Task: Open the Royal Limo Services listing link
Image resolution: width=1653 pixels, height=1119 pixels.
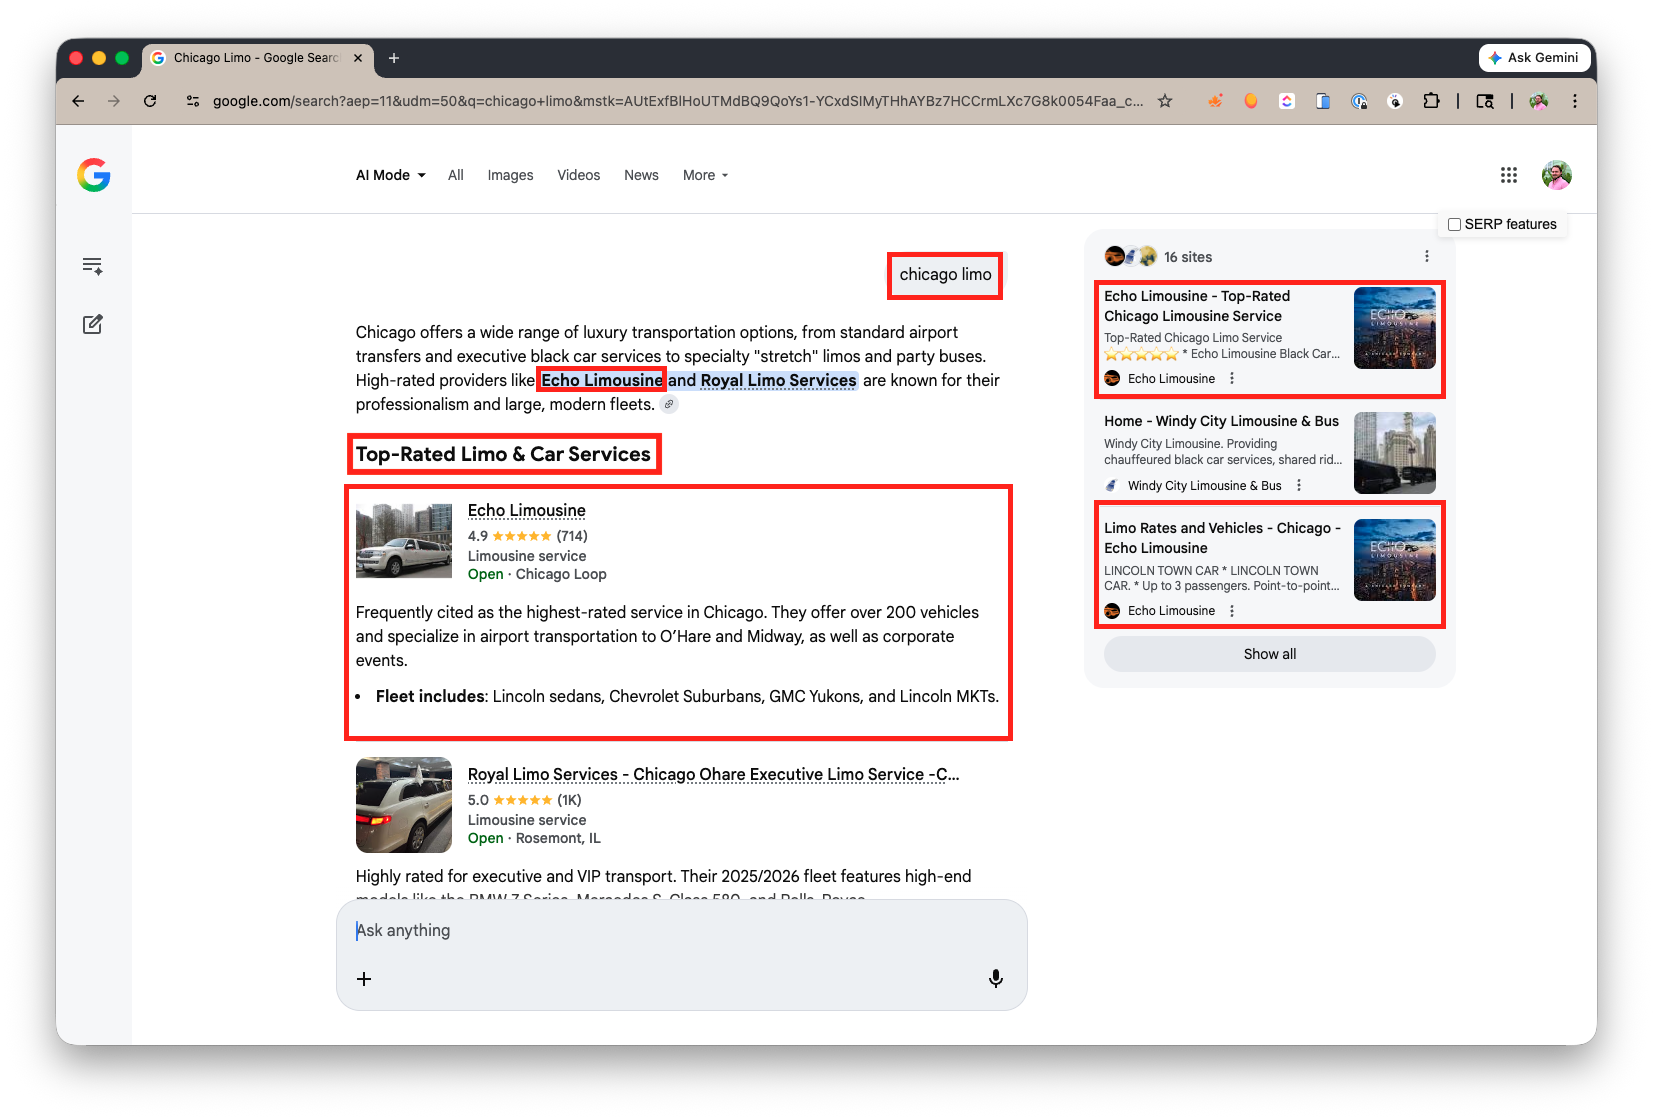Action: point(712,774)
